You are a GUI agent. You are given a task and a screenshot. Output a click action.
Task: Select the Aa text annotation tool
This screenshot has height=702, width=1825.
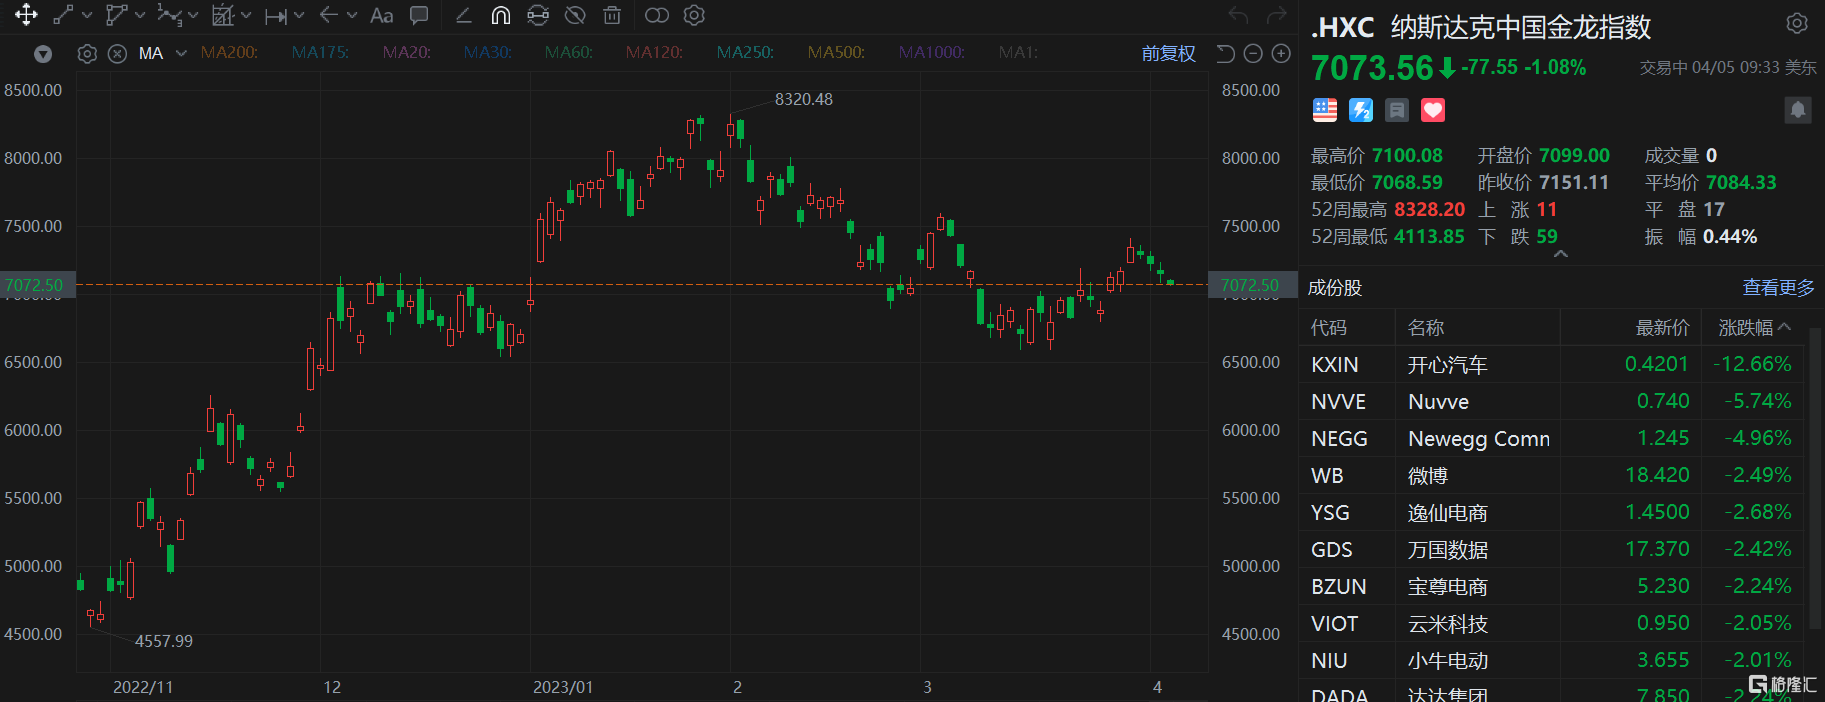(x=381, y=15)
